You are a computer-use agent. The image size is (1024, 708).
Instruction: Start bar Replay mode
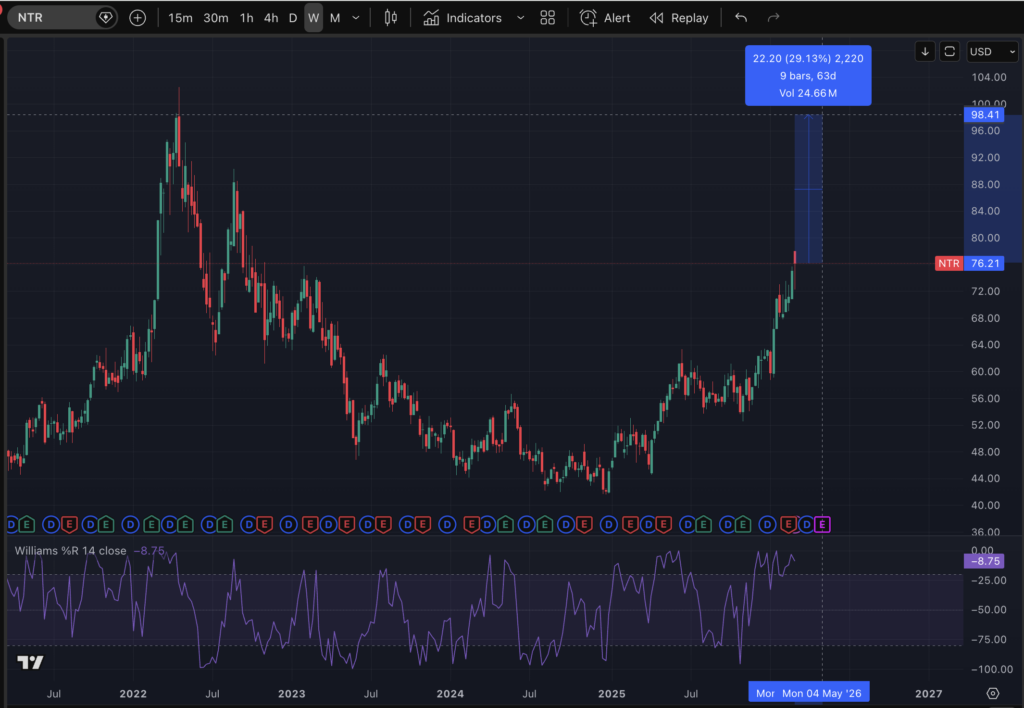pyautogui.click(x=679, y=18)
